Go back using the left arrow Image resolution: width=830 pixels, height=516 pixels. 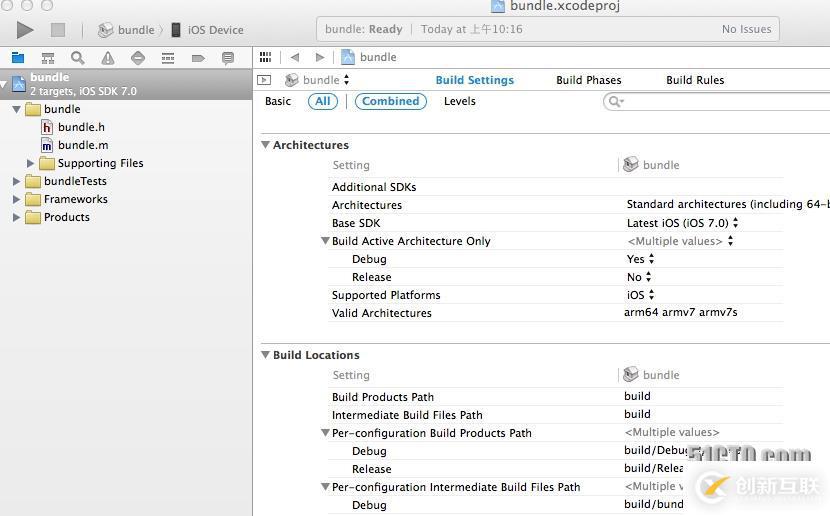point(294,57)
